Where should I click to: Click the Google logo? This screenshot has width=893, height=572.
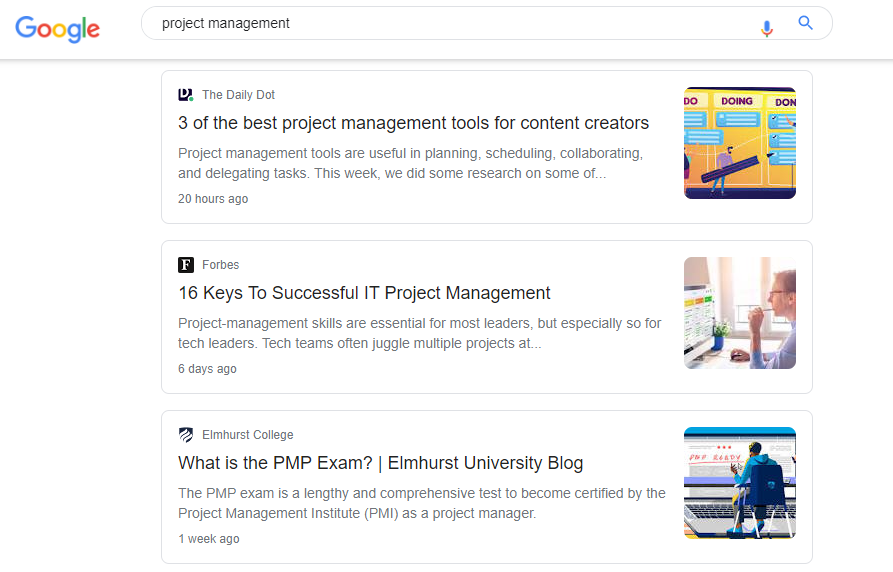click(x=58, y=28)
